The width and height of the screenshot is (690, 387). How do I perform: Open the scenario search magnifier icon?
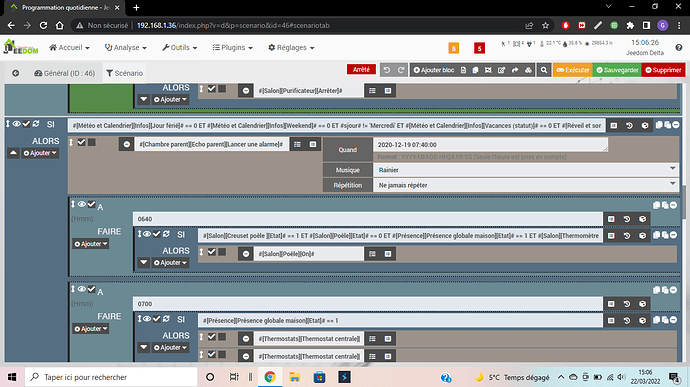[x=544, y=70]
